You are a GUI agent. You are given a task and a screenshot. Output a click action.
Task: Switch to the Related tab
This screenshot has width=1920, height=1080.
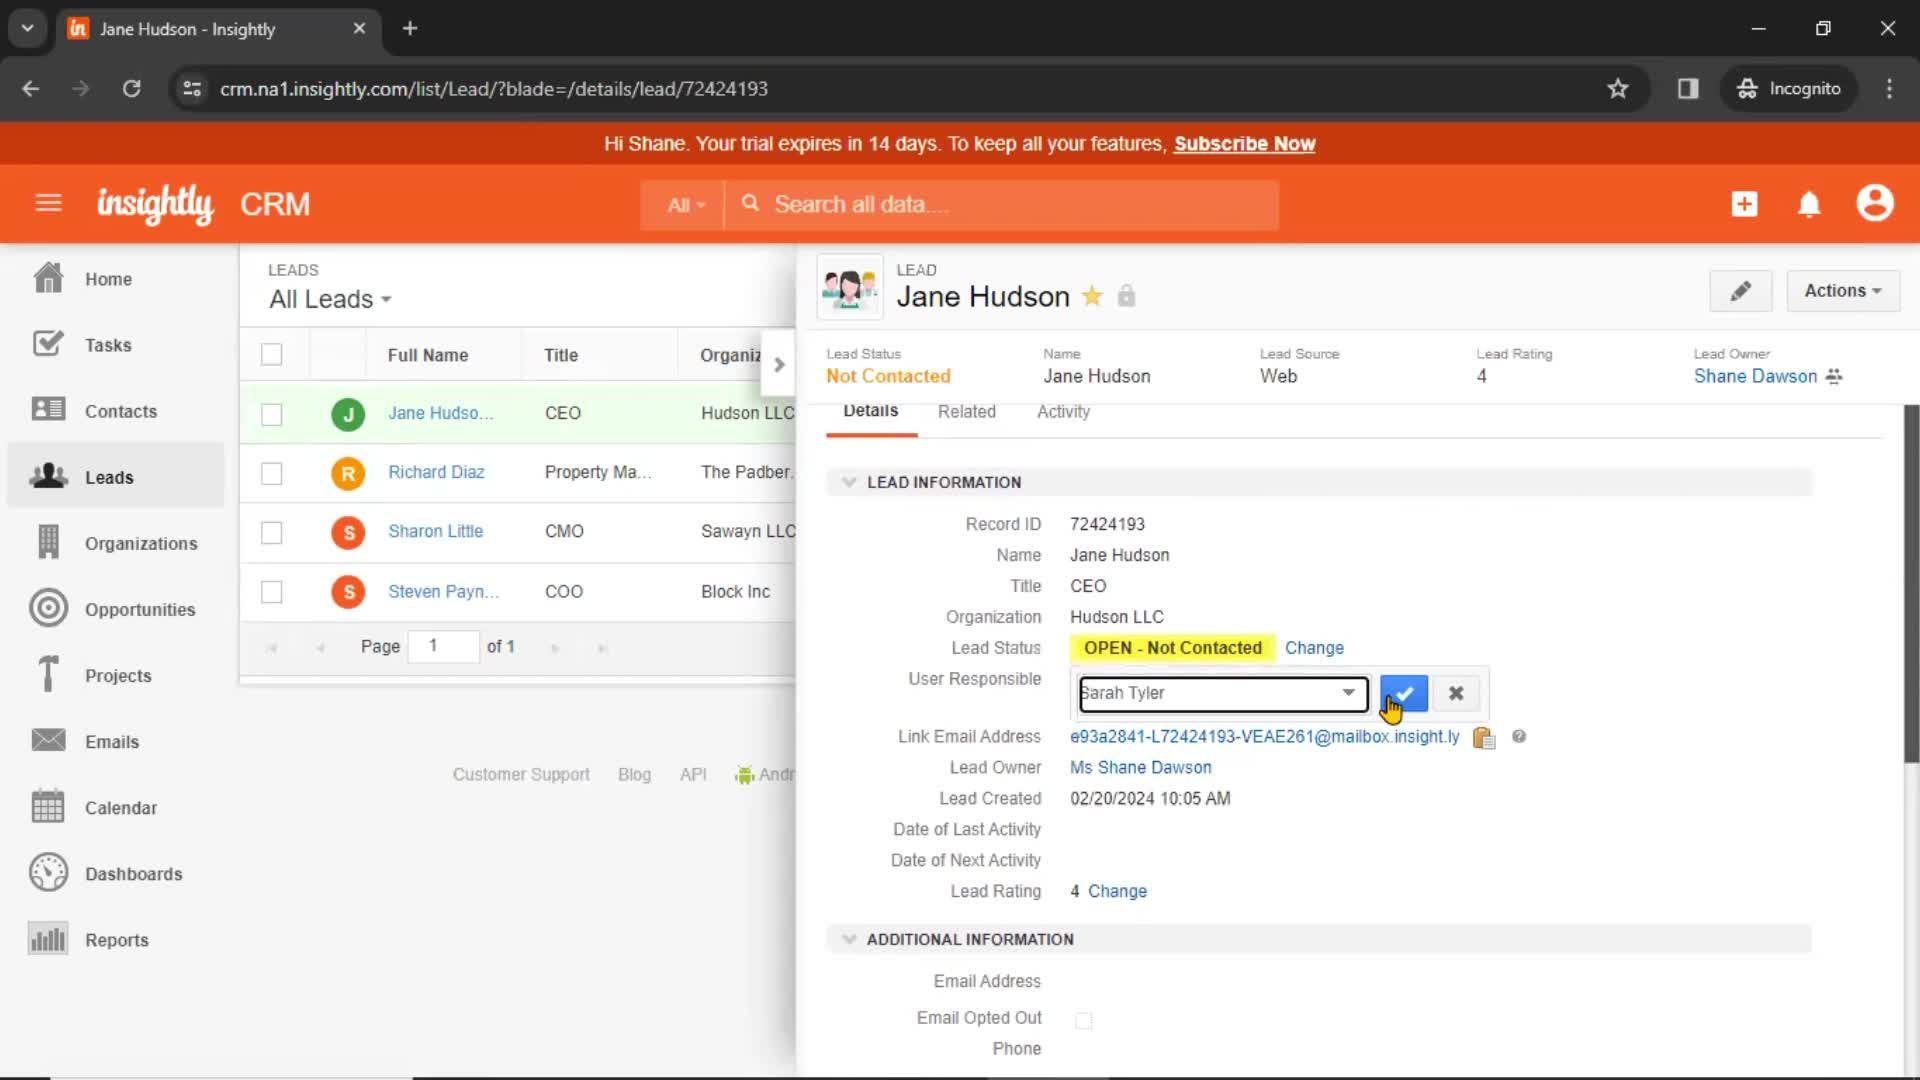(x=966, y=412)
